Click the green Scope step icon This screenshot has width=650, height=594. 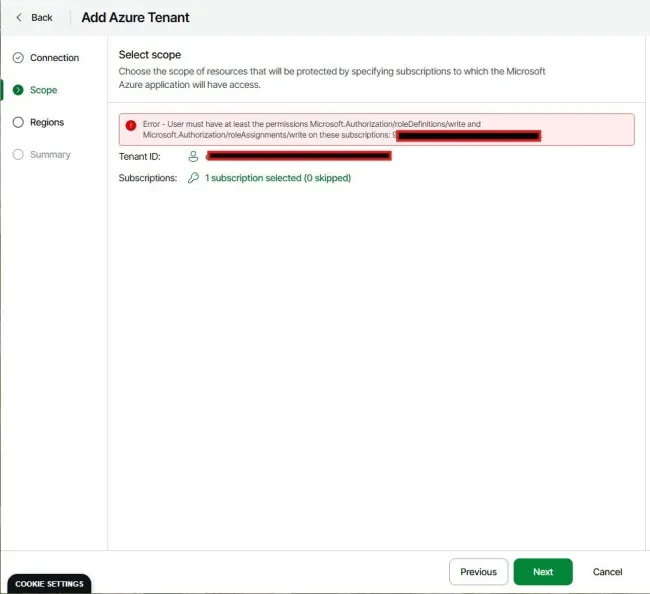pyautogui.click(x=18, y=90)
